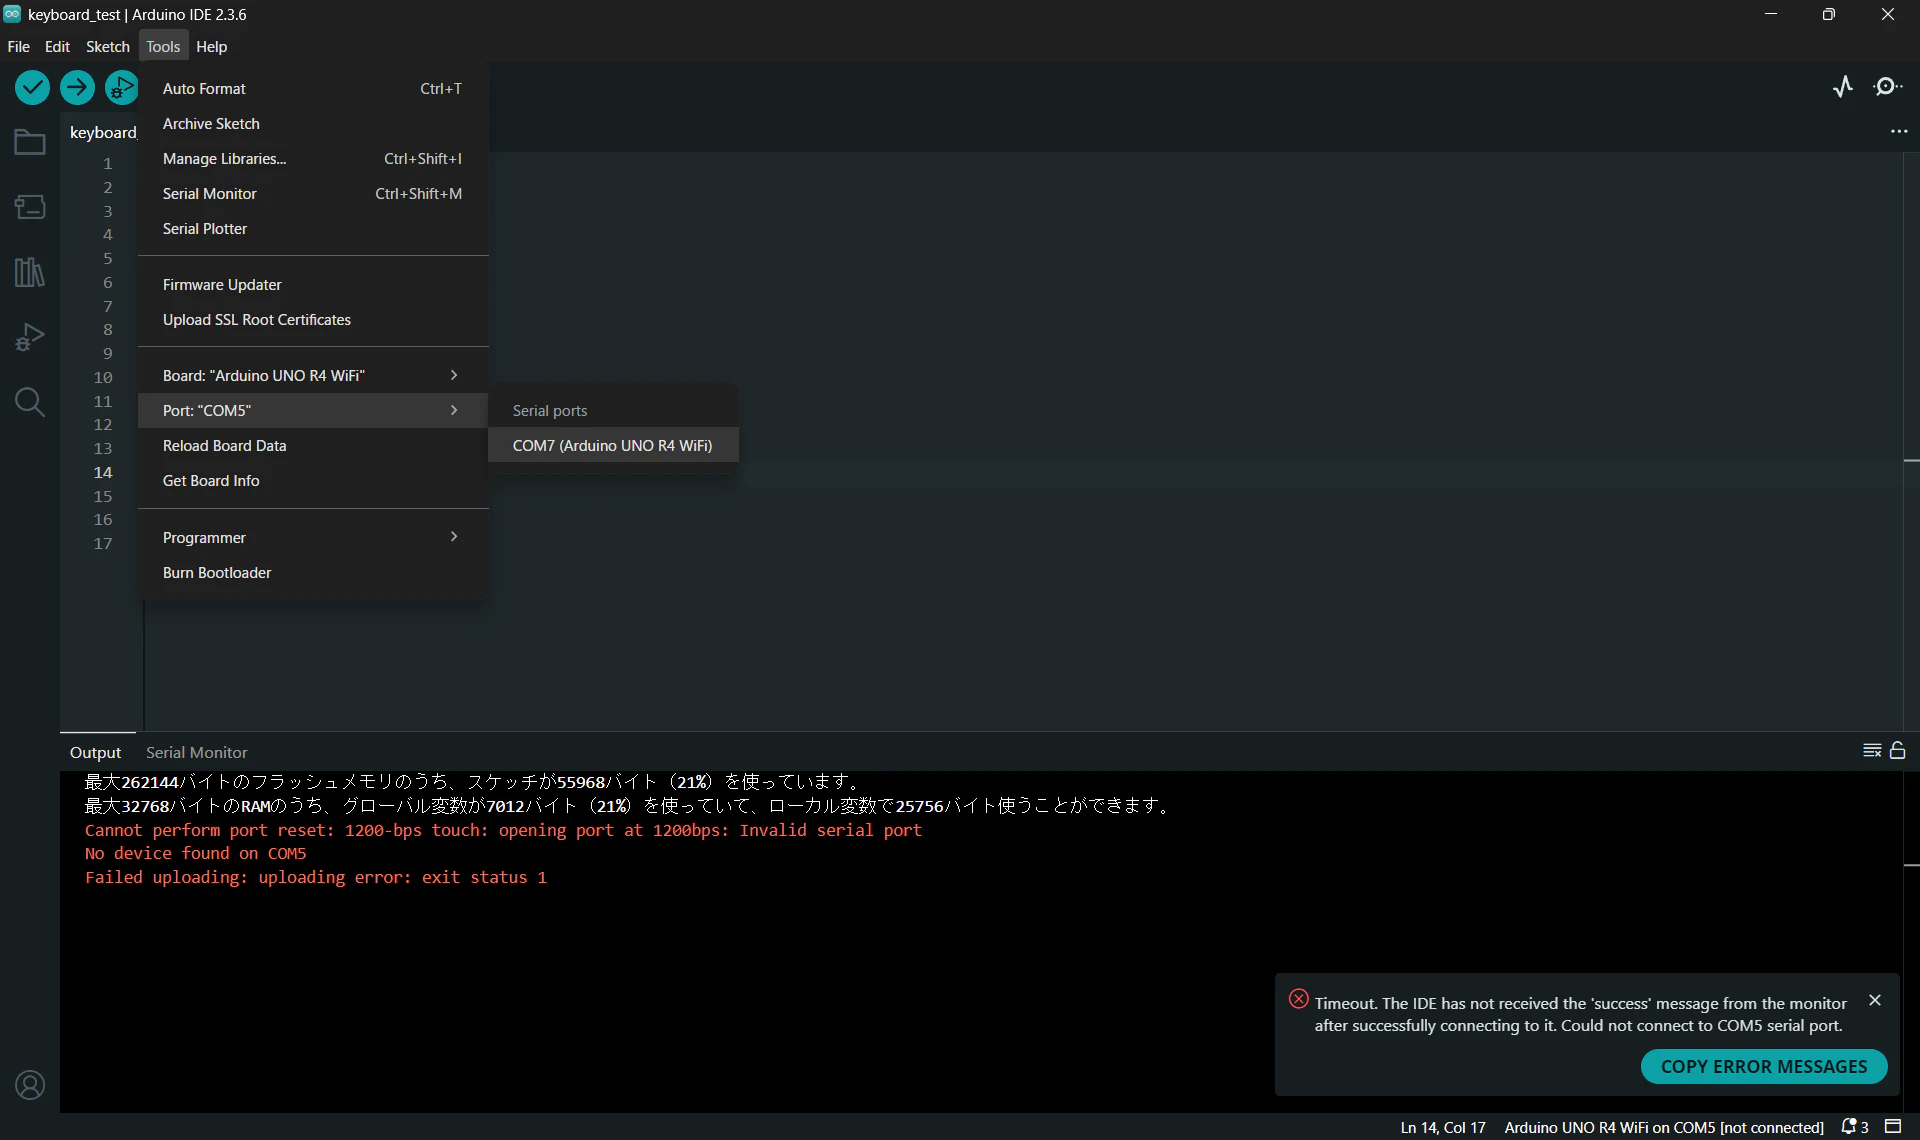Open the Library Manager sidebar icon
Viewport: 1920px width, 1140px height.
click(x=30, y=272)
